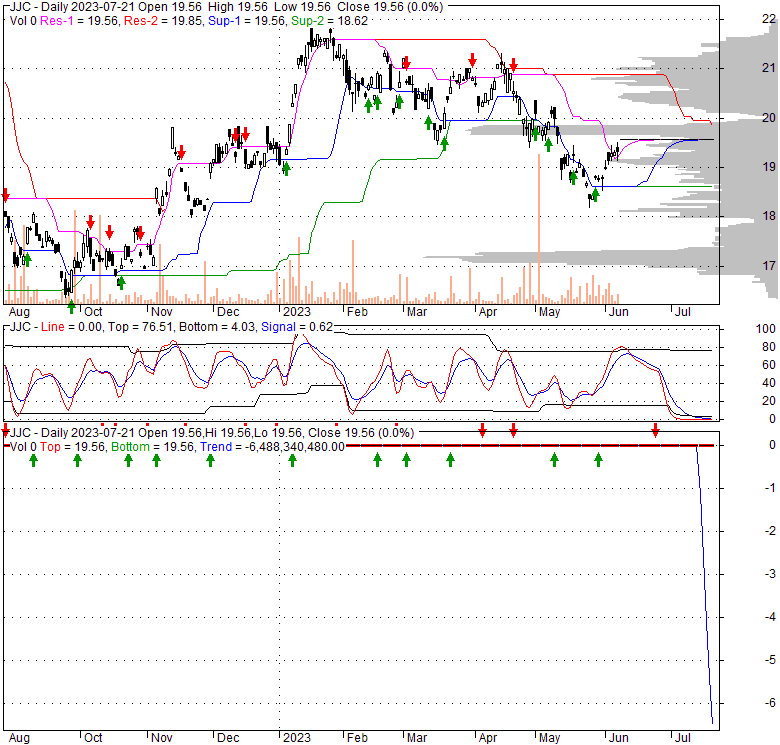Click Jun on the trend panel date axis
The image size is (780, 745).
coord(619,738)
